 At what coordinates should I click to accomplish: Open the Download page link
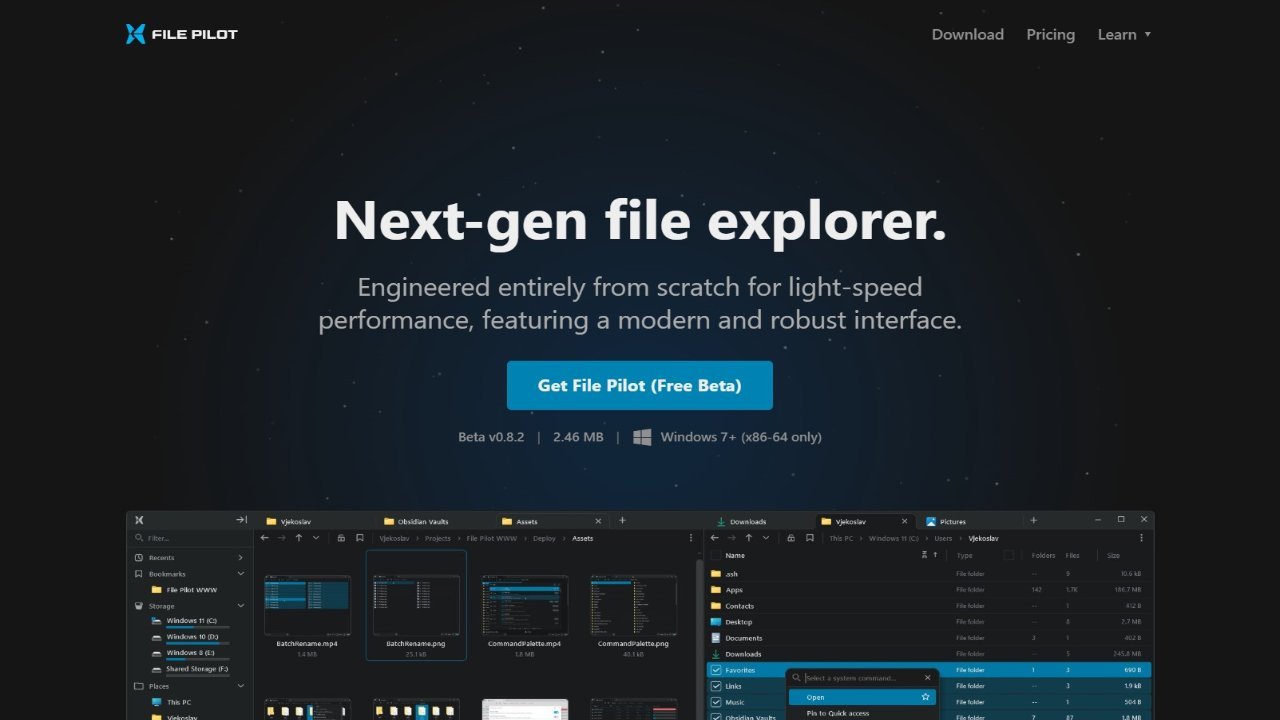[968, 34]
